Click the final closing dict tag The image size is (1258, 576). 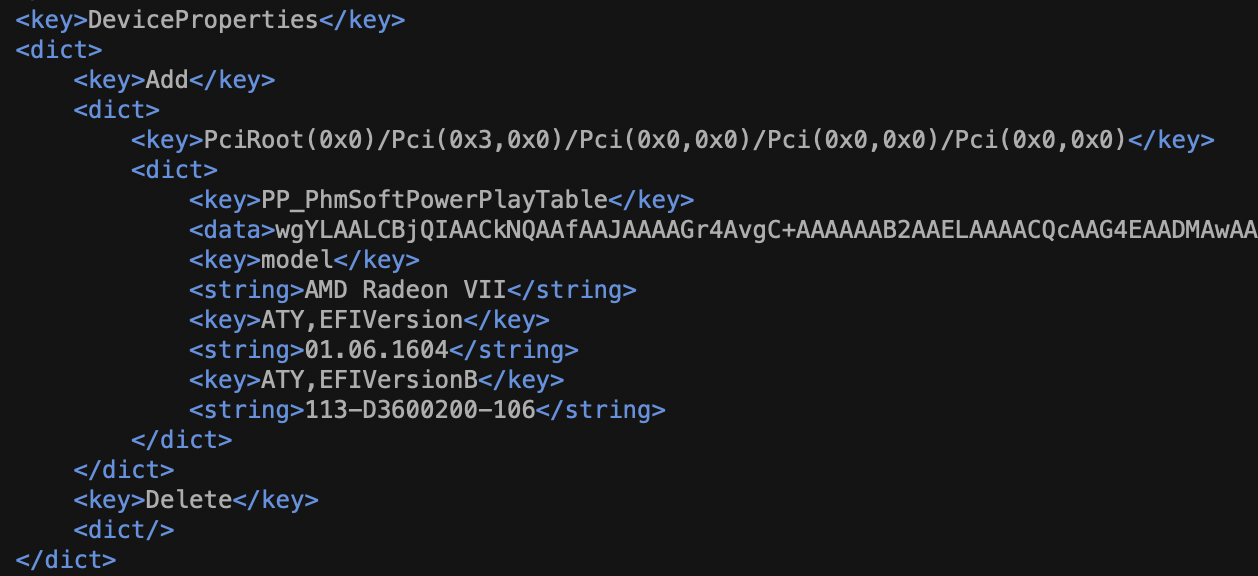(66, 560)
